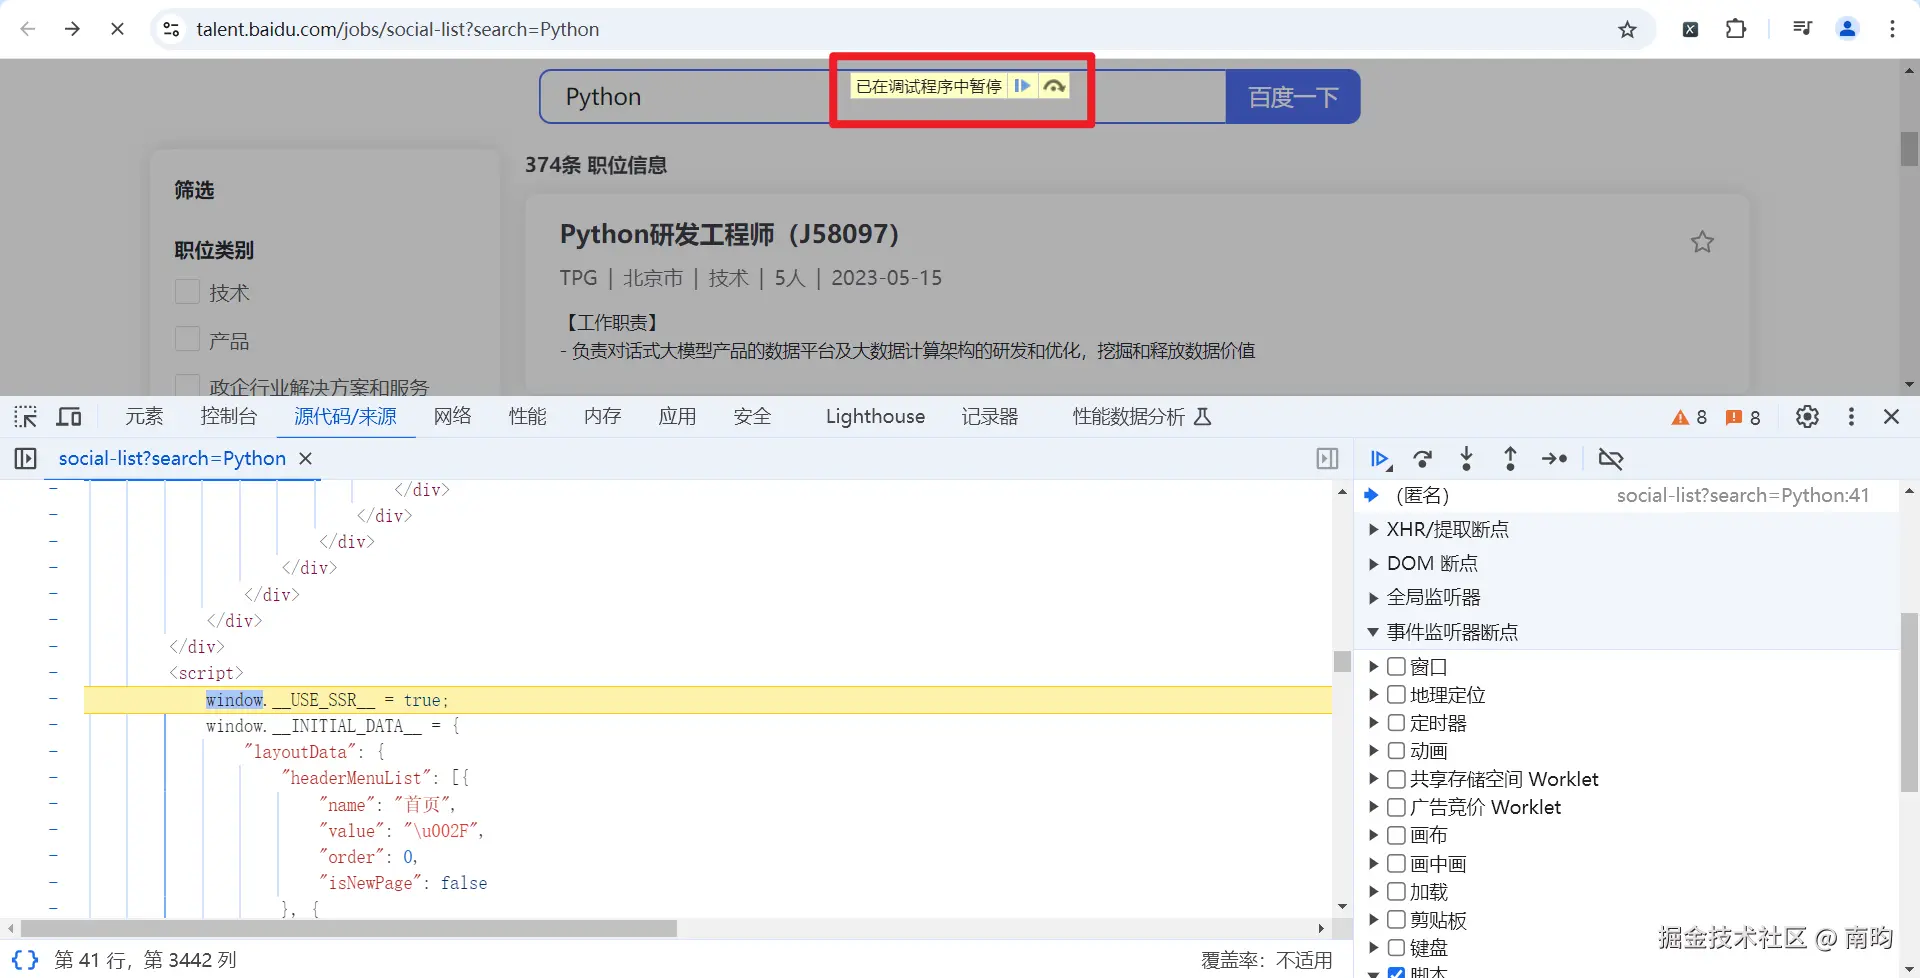Switch to the 网络 panel
The width and height of the screenshot is (1920, 978).
click(452, 417)
